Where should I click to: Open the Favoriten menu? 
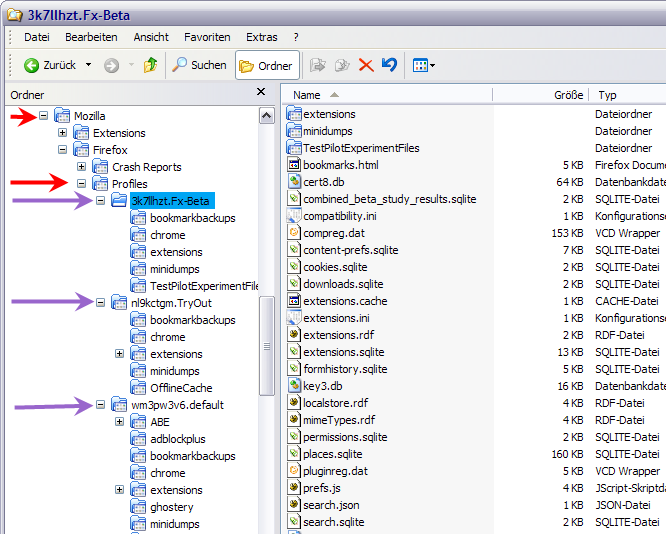207,37
